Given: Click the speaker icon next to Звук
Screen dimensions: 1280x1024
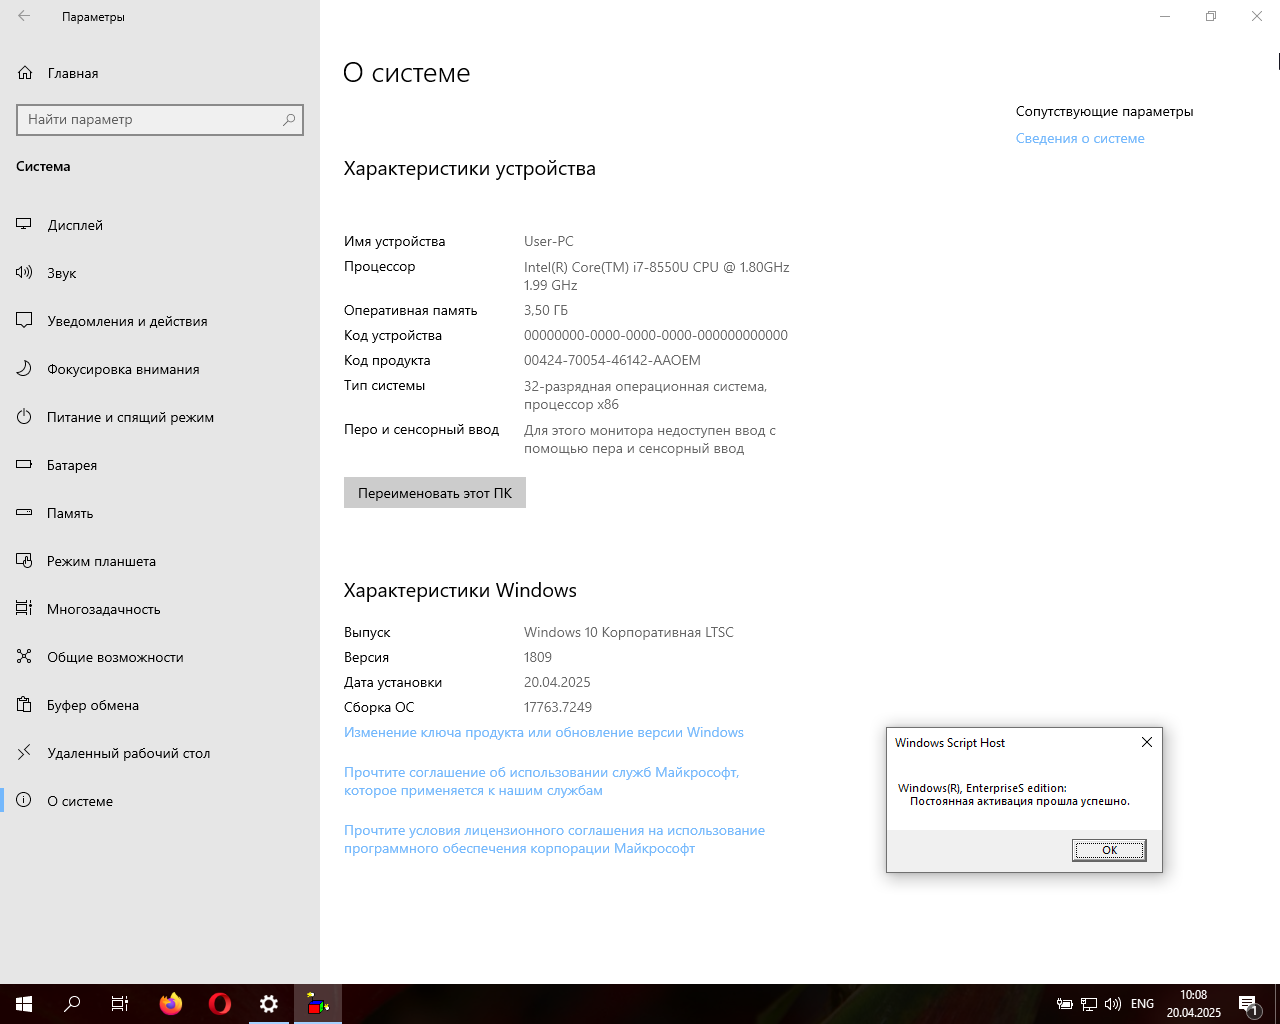Looking at the screenshot, I should click(24, 272).
